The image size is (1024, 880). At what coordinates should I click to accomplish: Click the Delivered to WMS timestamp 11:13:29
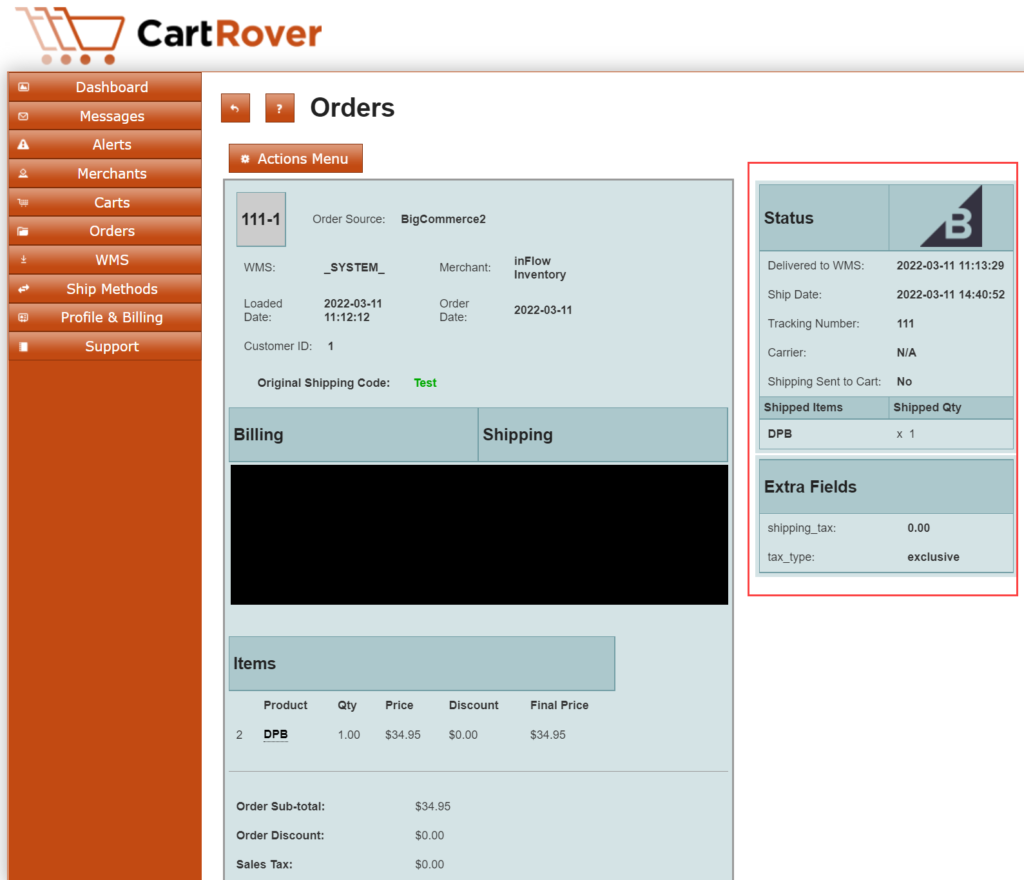click(x=950, y=266)
